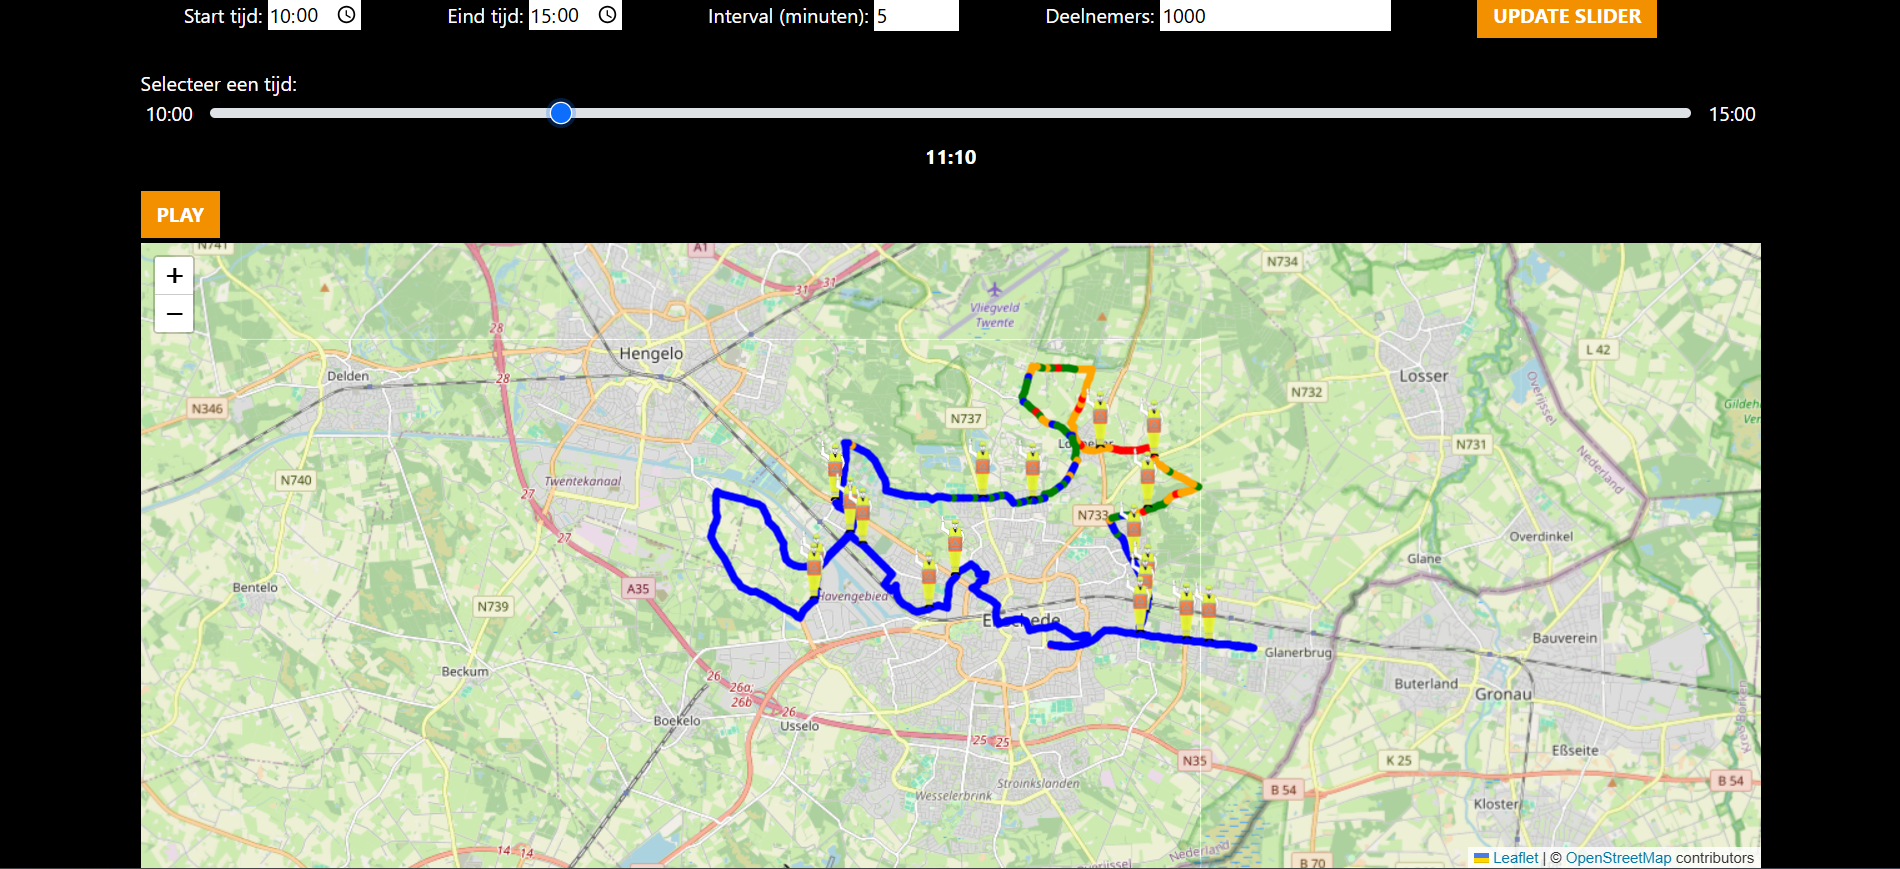Viewport: 1900px width, 869px height.
Task: Click the N739 road shield
Action: click(x=492, y=606)
